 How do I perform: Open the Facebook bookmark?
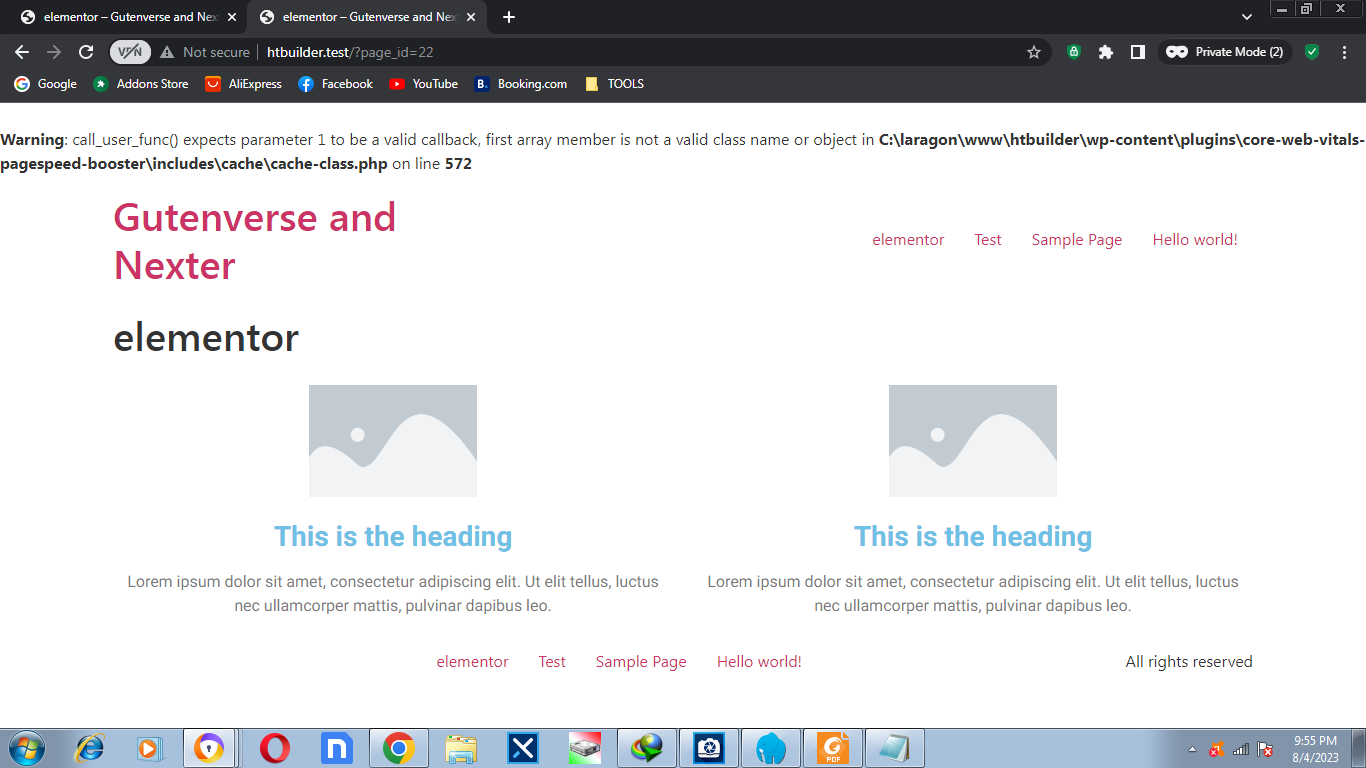[x=335, y=84]
